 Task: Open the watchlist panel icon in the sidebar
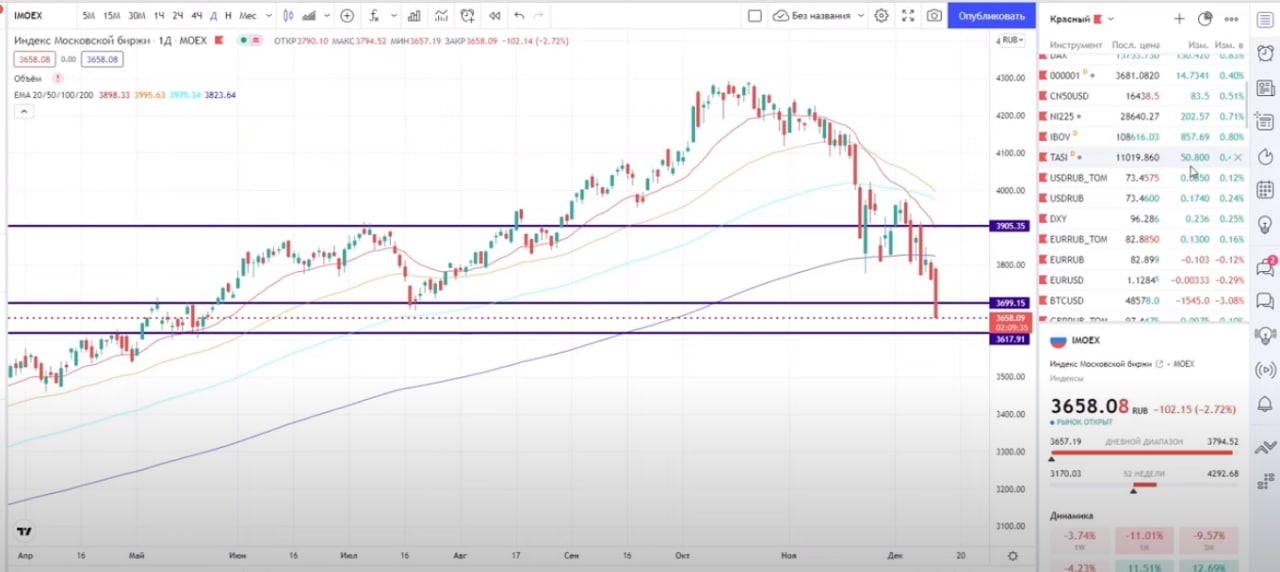point(1264,19)
